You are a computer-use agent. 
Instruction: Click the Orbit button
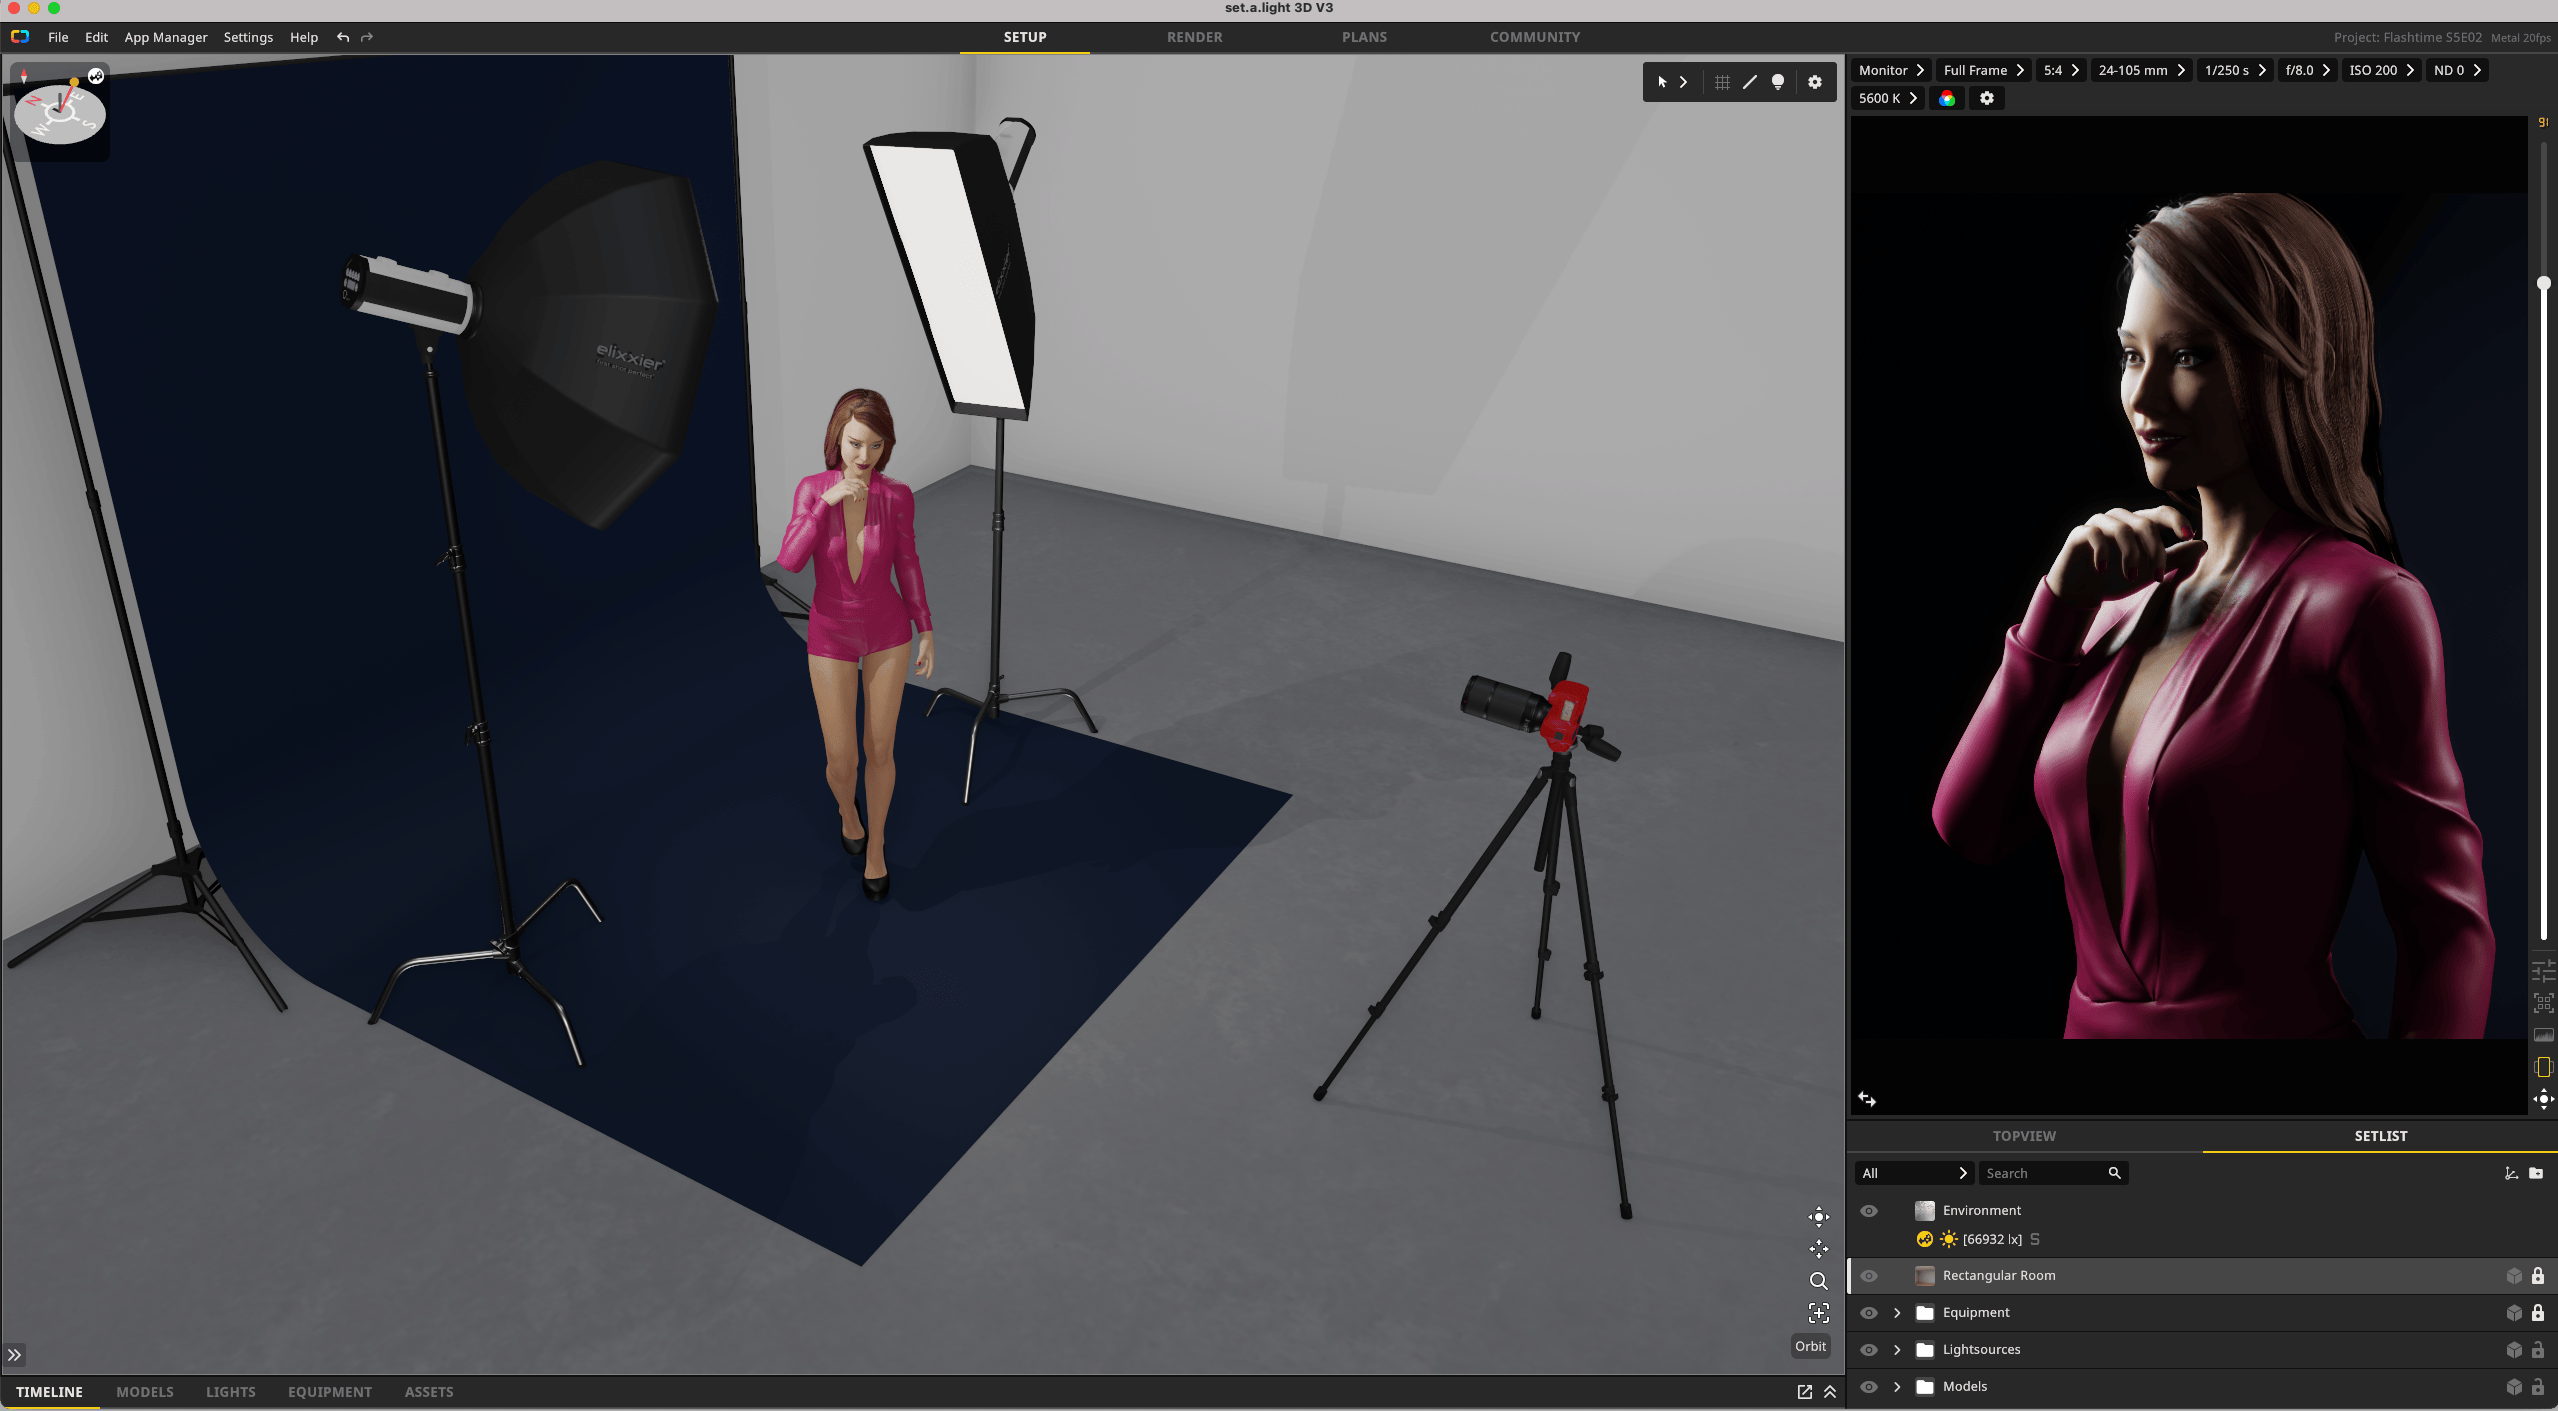tap(1810, 1346)
